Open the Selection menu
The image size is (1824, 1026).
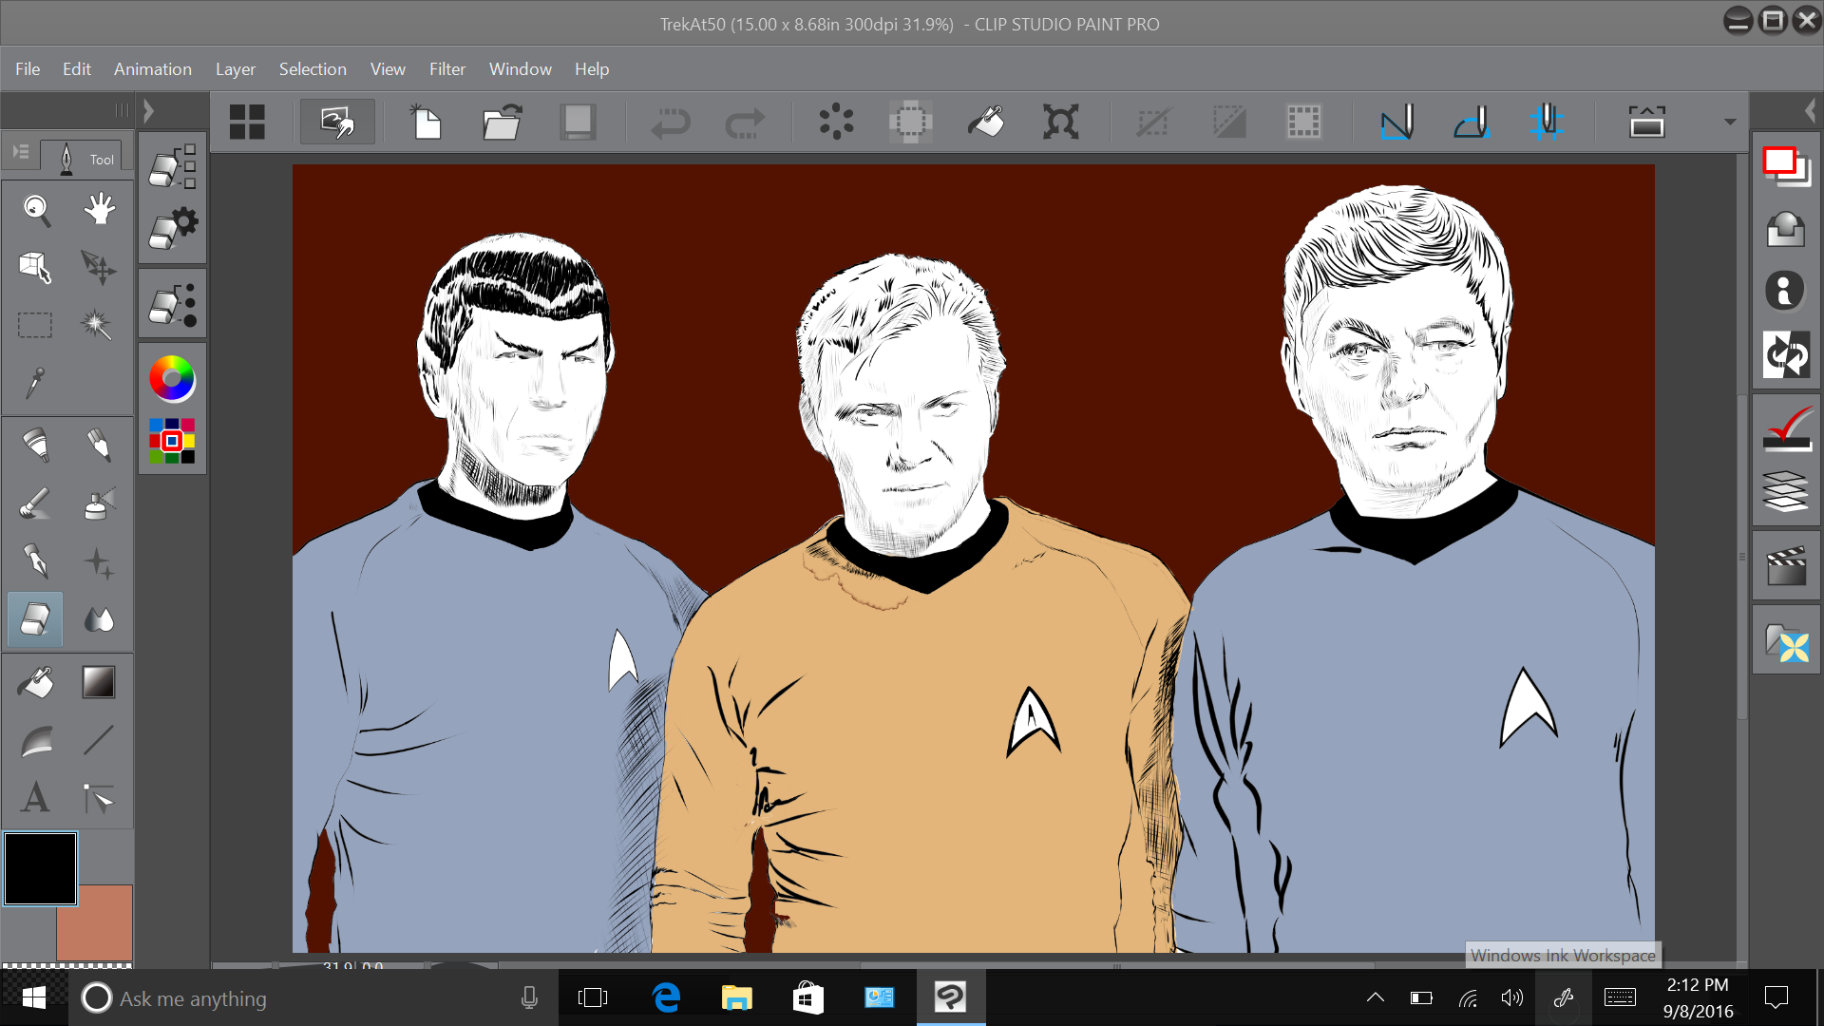[313, 69]
